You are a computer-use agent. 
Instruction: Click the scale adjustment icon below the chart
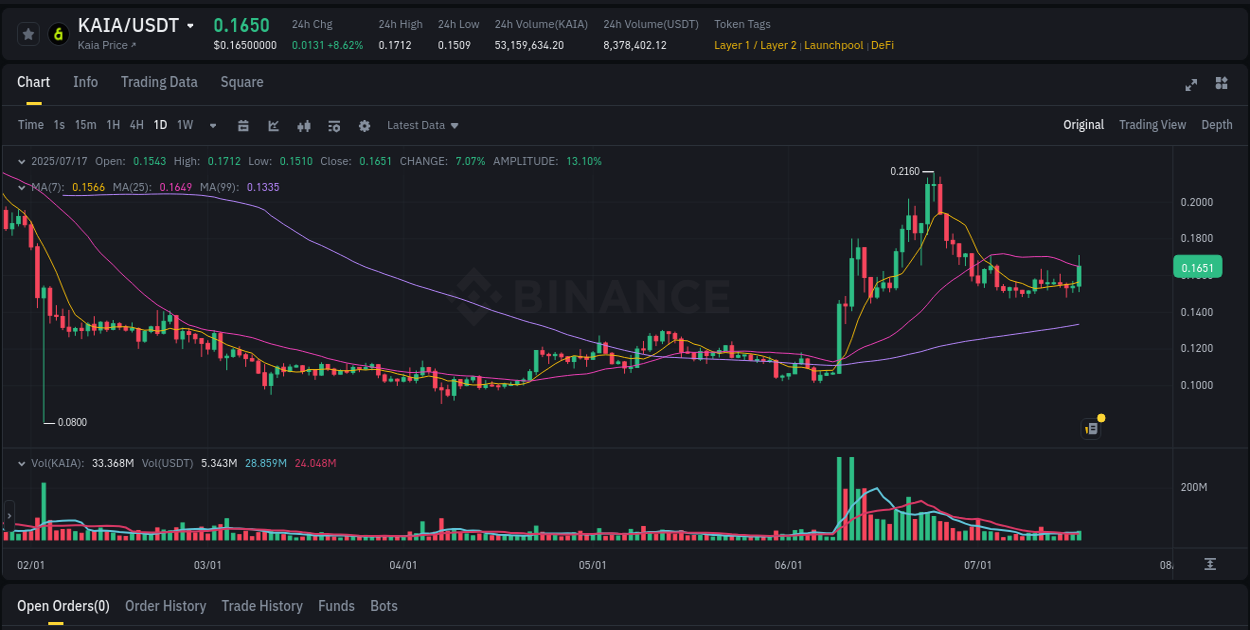click(1208, 564)
